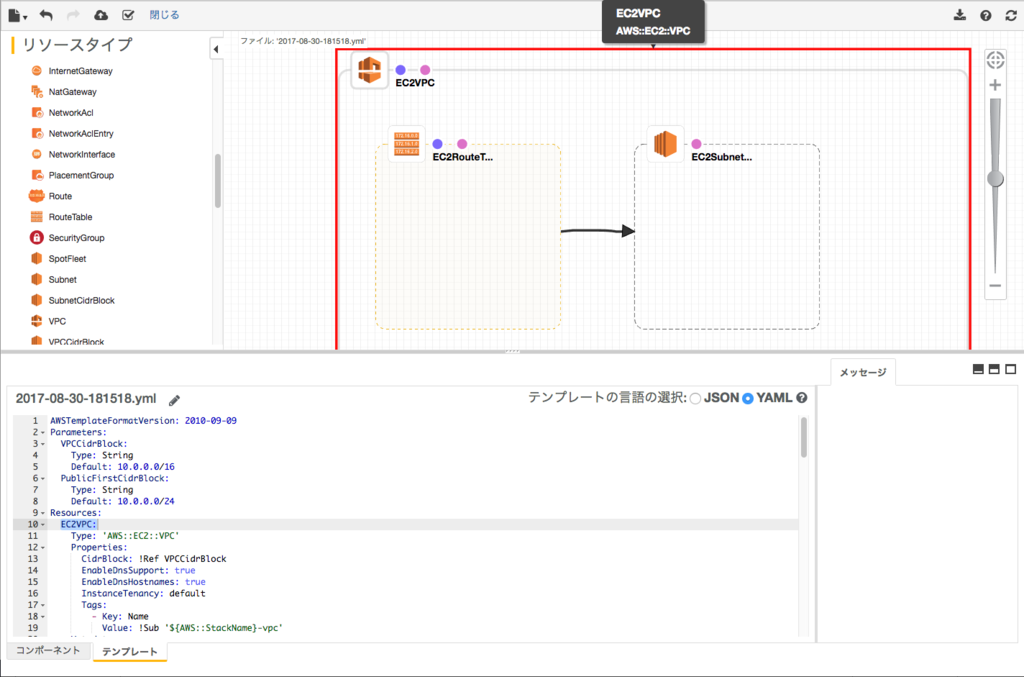Screen dimensions: 1024x677
Task: Click first panel layout icon (filled bottom)
Action: (978, 369)
